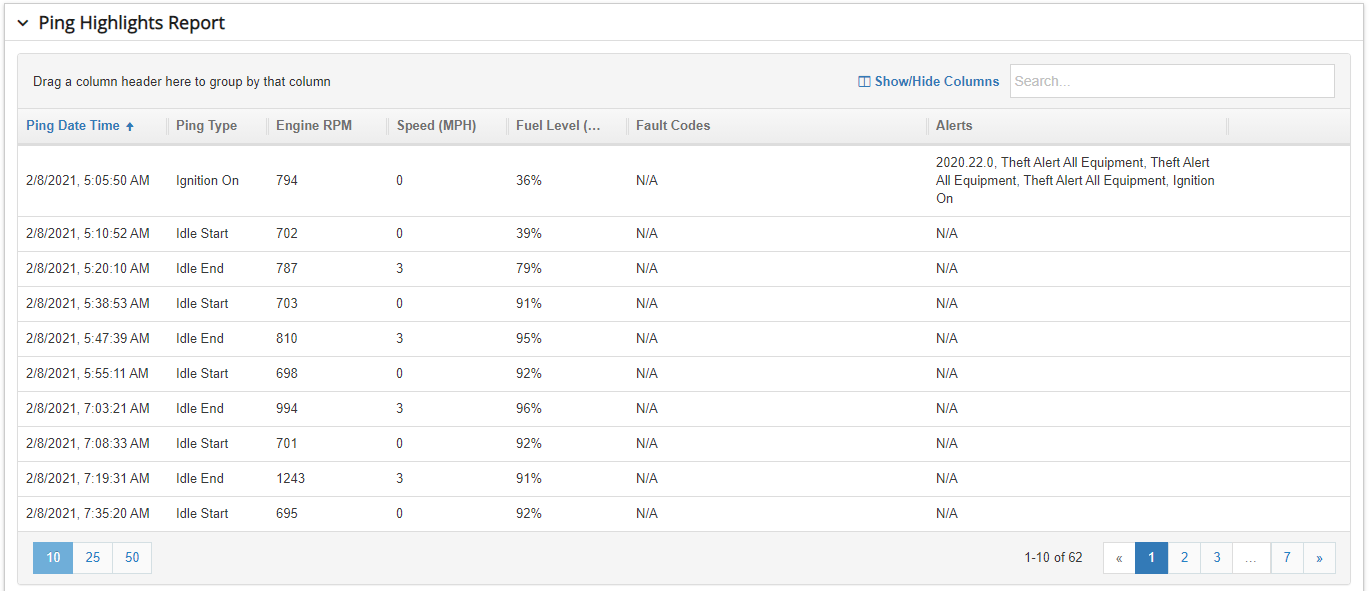The image size is (1370, 591).
Task: Collapse the Ping Highlights Report section
Action: (x=22, y=21)
